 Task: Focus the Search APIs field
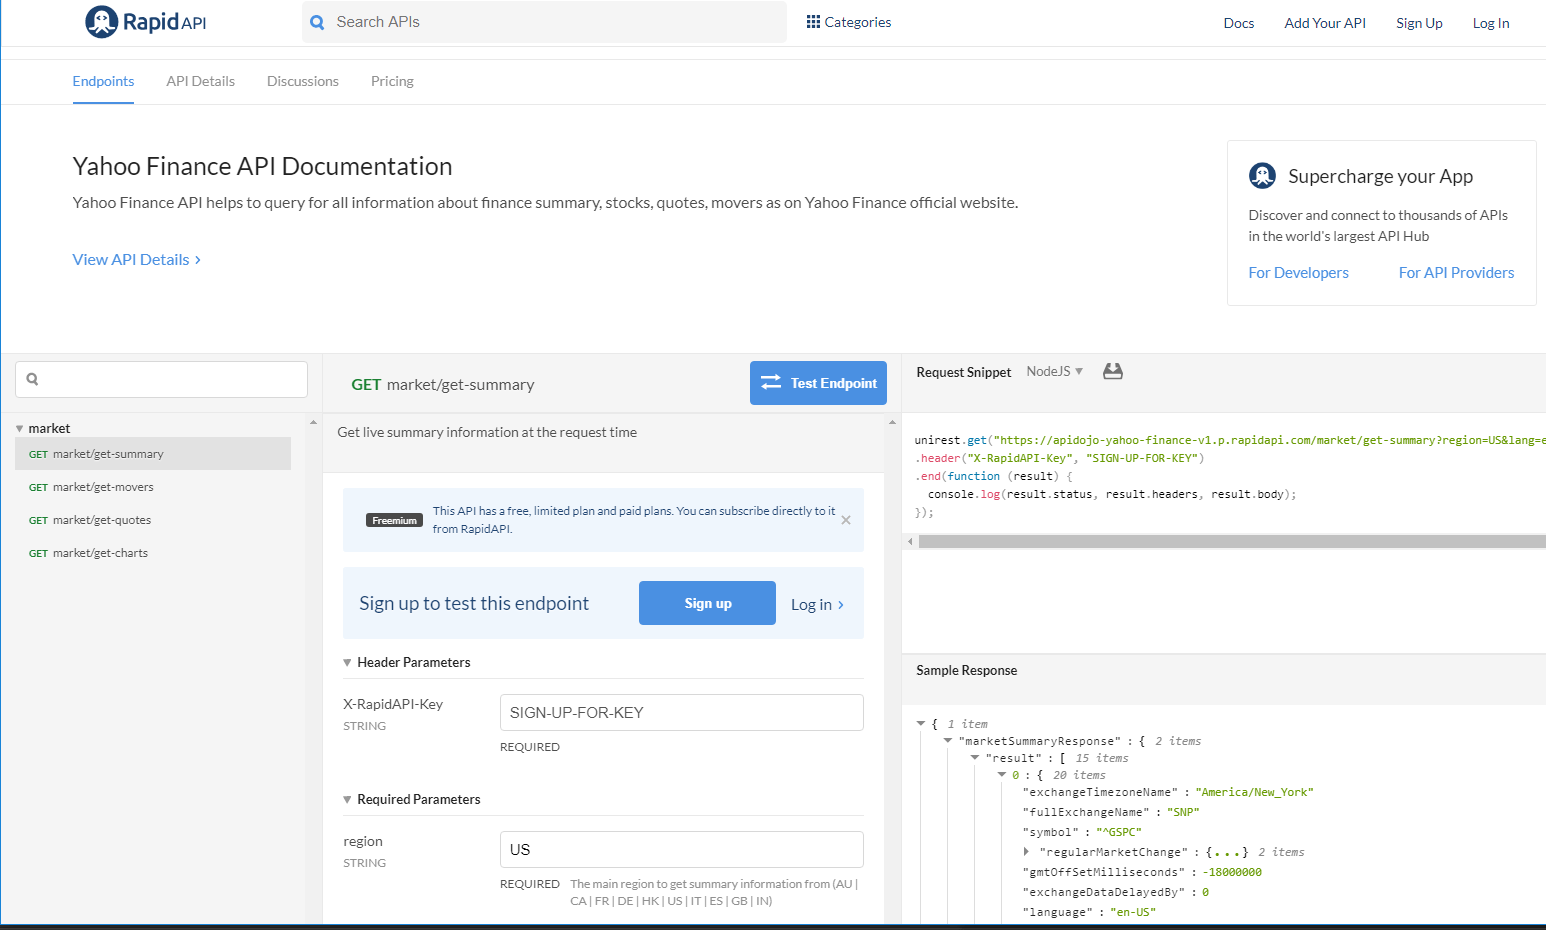pos(544,22)
